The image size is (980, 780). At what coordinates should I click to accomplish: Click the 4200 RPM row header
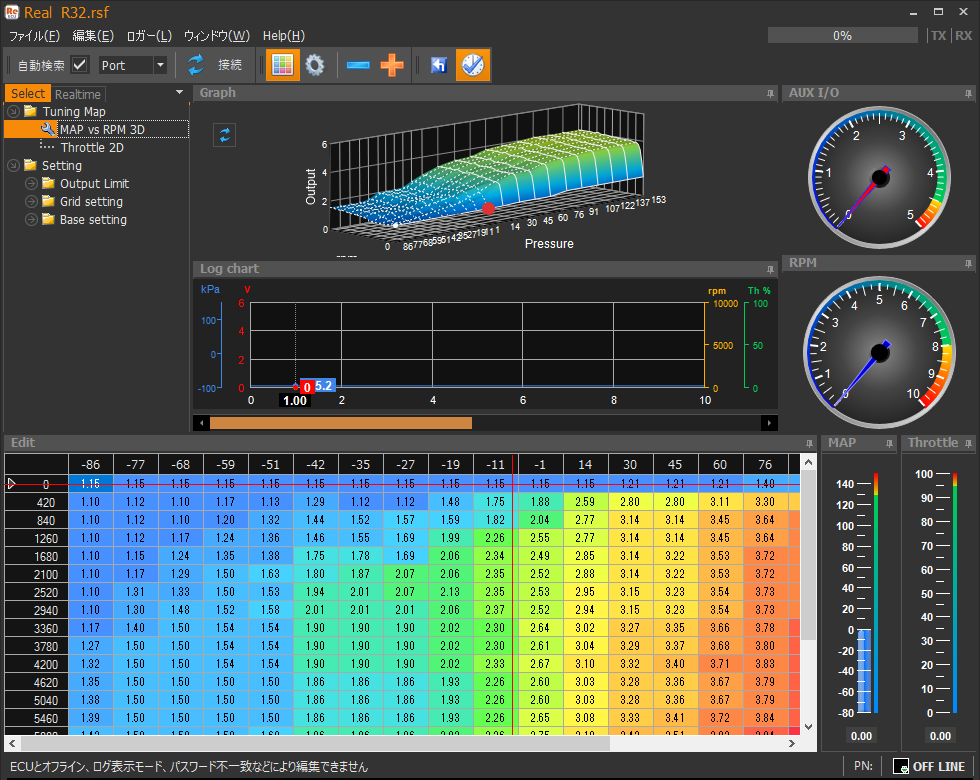click(x=36, y=664)
